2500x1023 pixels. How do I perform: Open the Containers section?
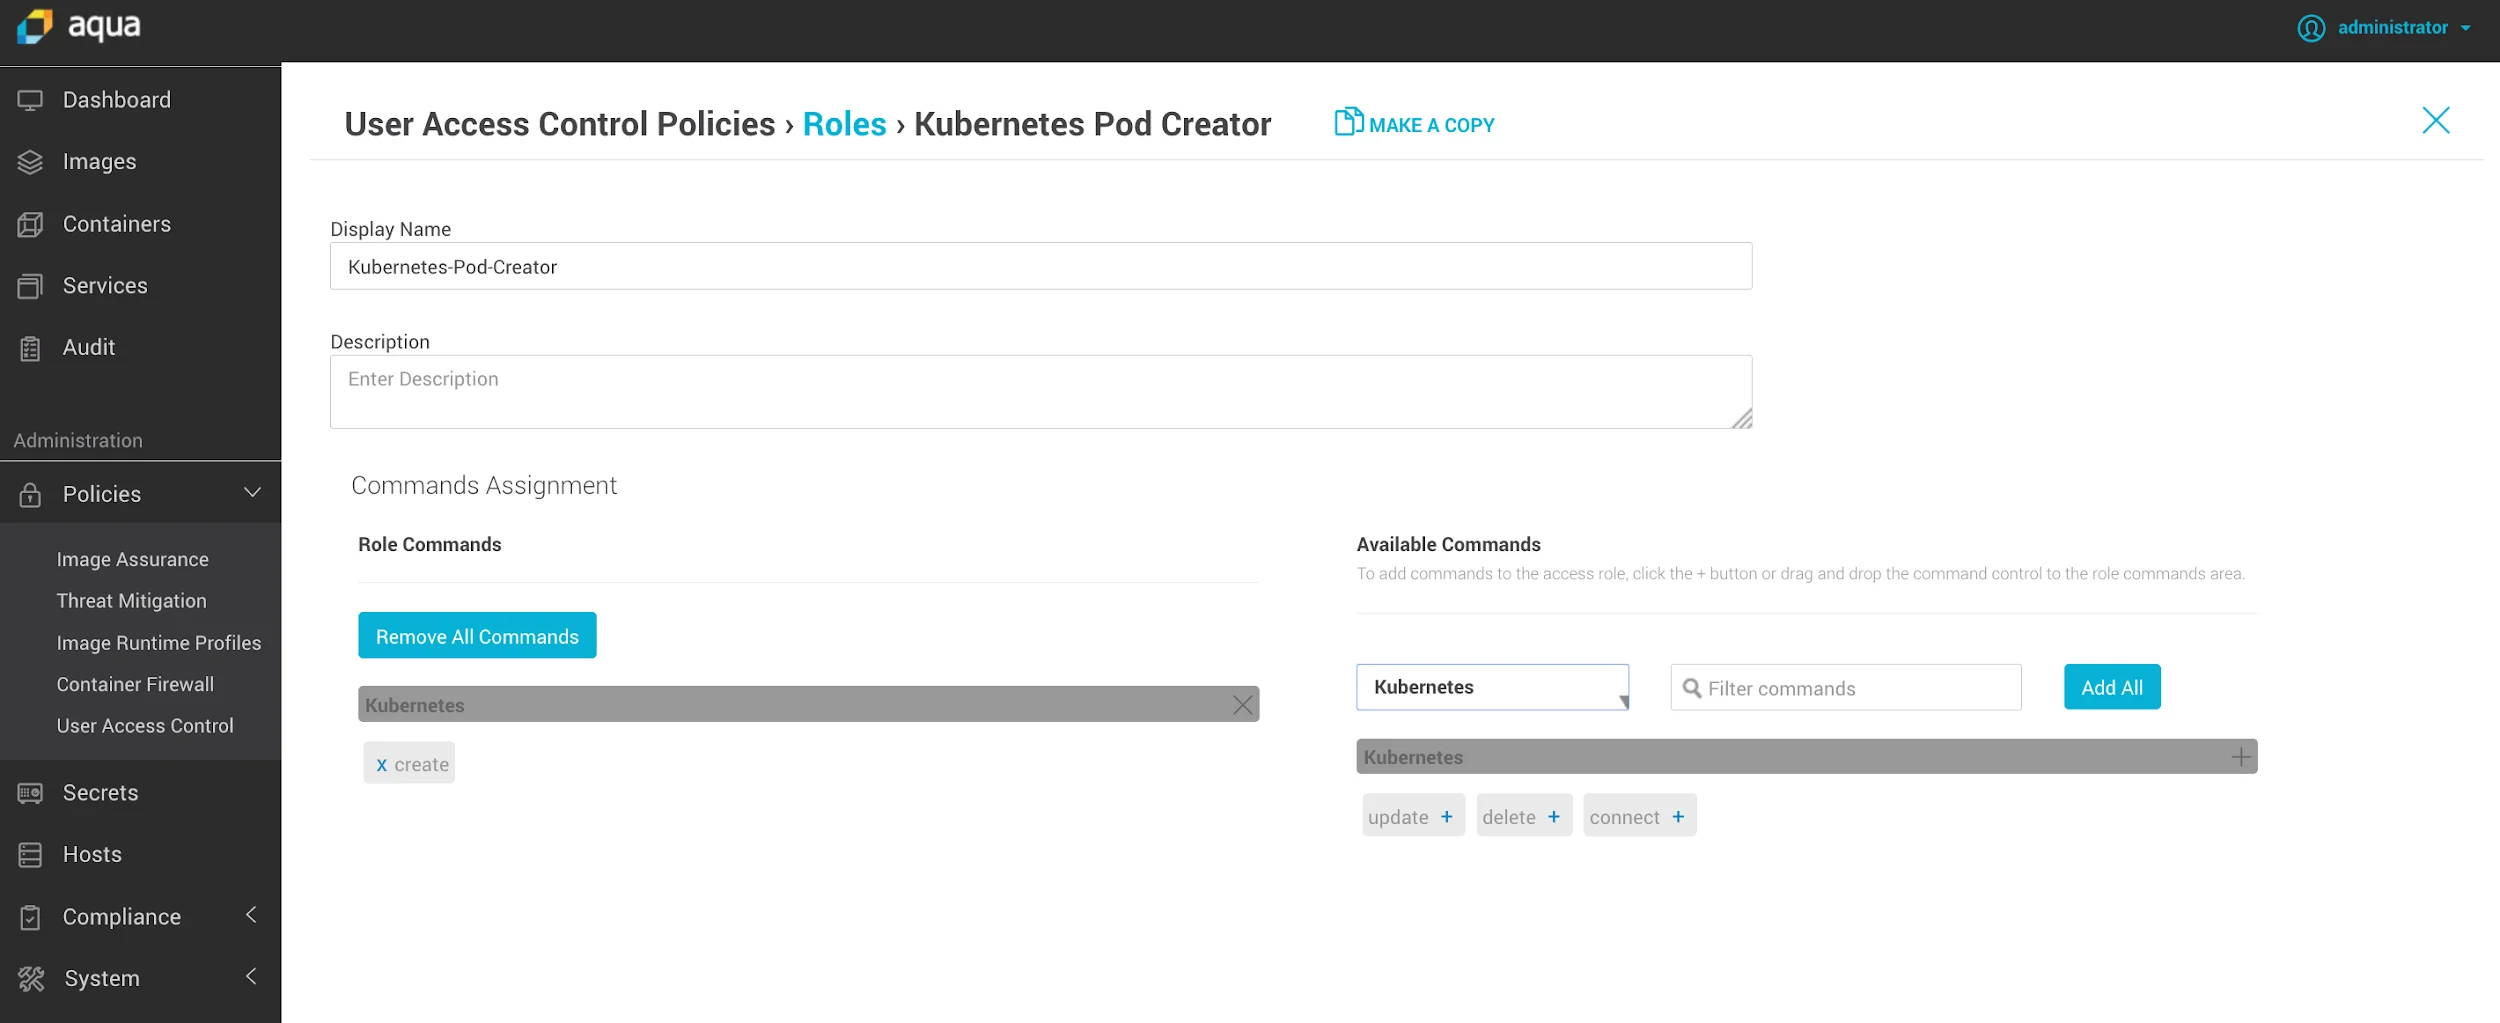pyautogui.click(x=117, y=223)
